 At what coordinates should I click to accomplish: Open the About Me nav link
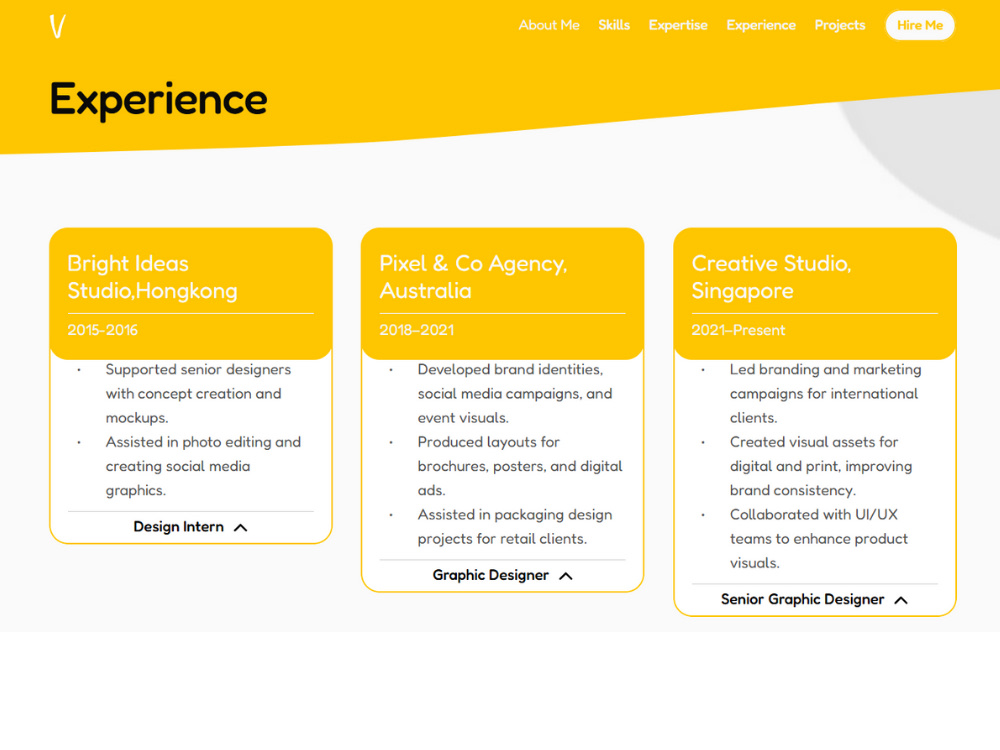click(x=548, y=26)
